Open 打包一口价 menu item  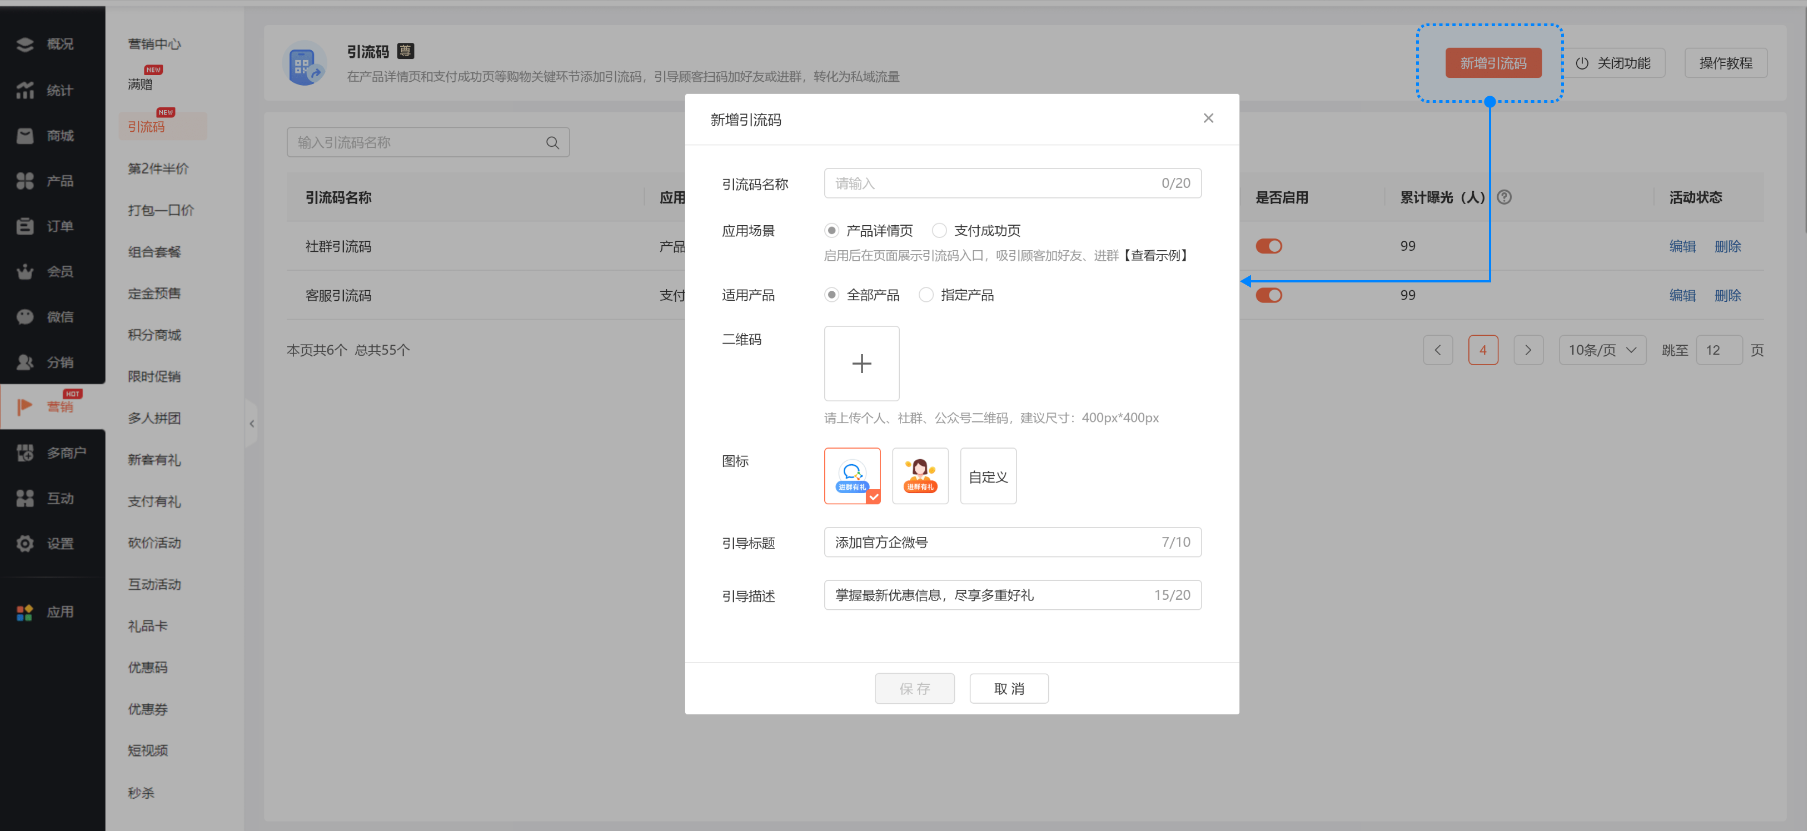point(161,210)
